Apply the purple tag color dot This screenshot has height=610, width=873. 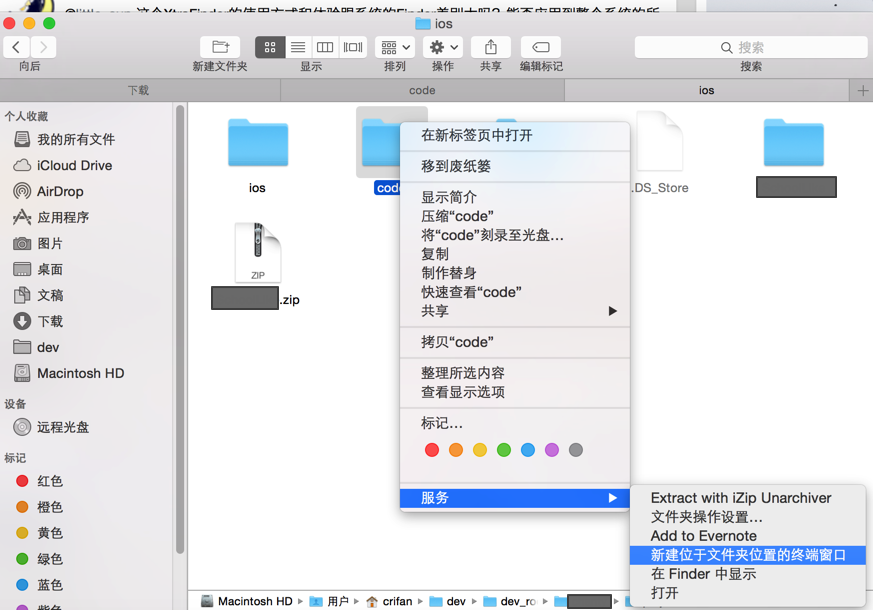pyautogui.click(x=552, y=450)
